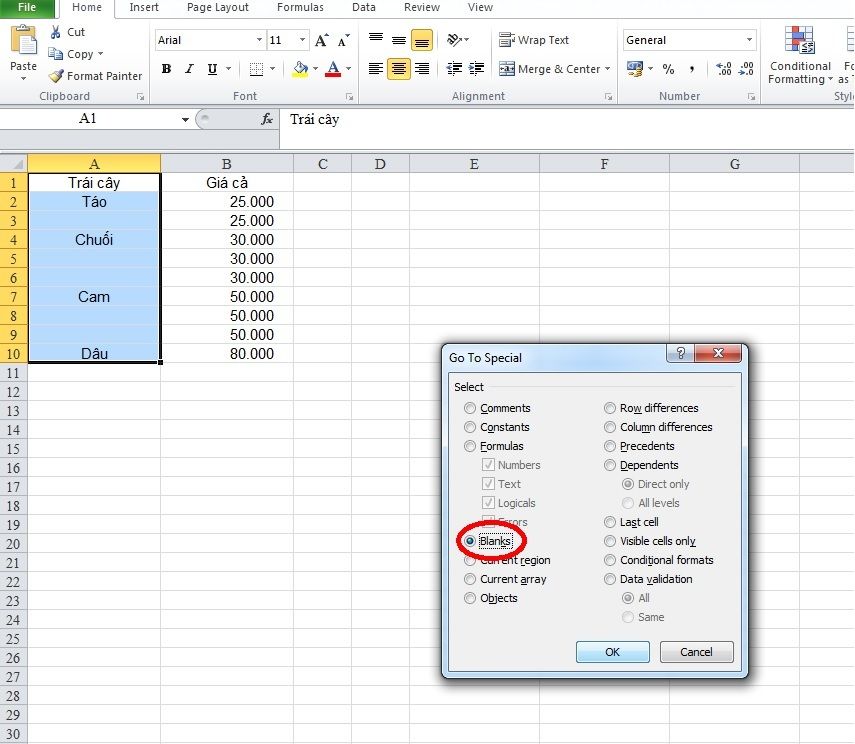Switch to the Formulas ribbon tab
The width and height of the screenshot is (855, 744).
click(300, 7)
